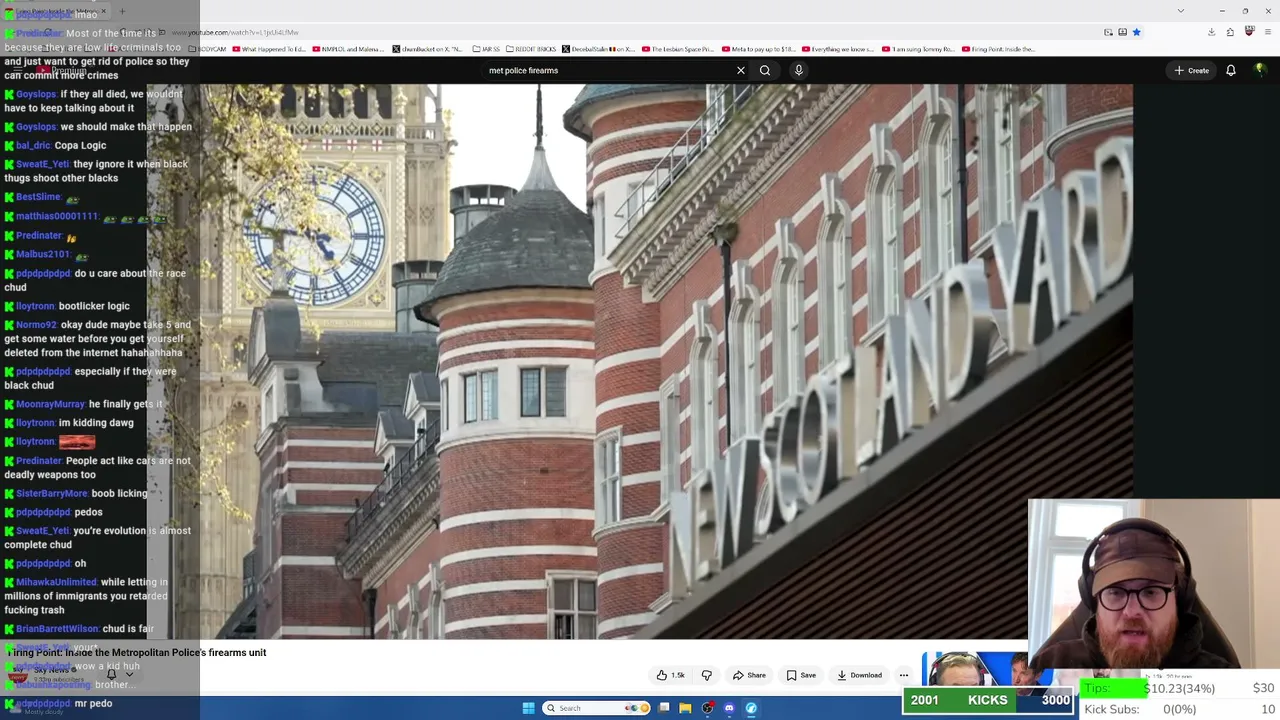Open the 'JAR SS' bookmarks folder

coord(486,49)
